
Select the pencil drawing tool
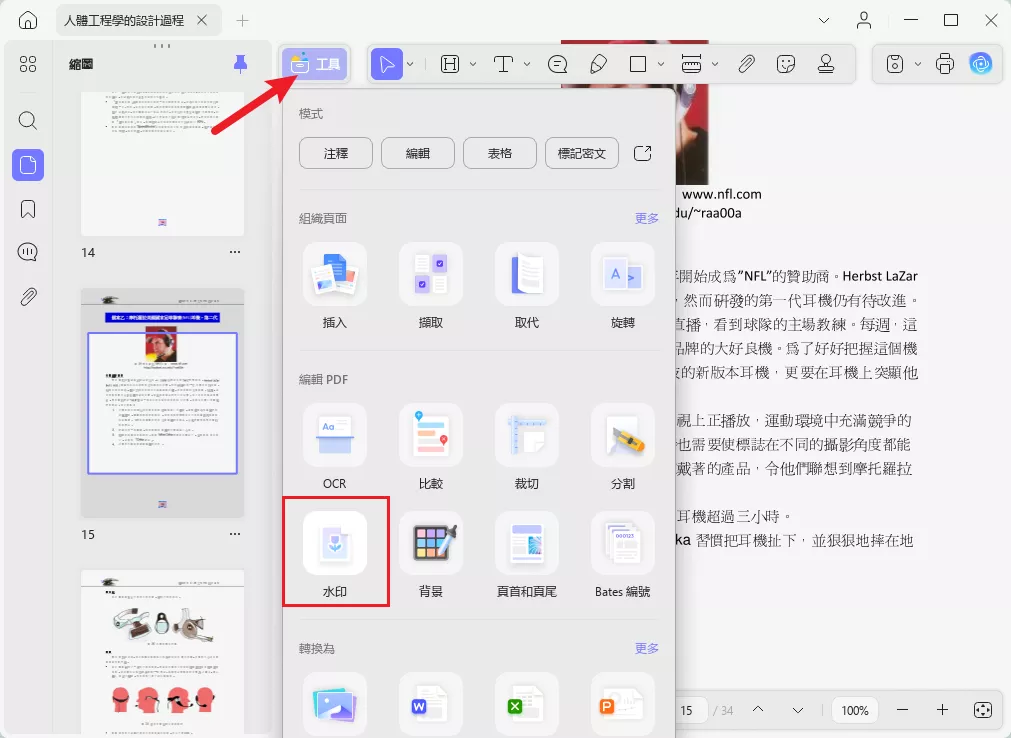point(598,64)
